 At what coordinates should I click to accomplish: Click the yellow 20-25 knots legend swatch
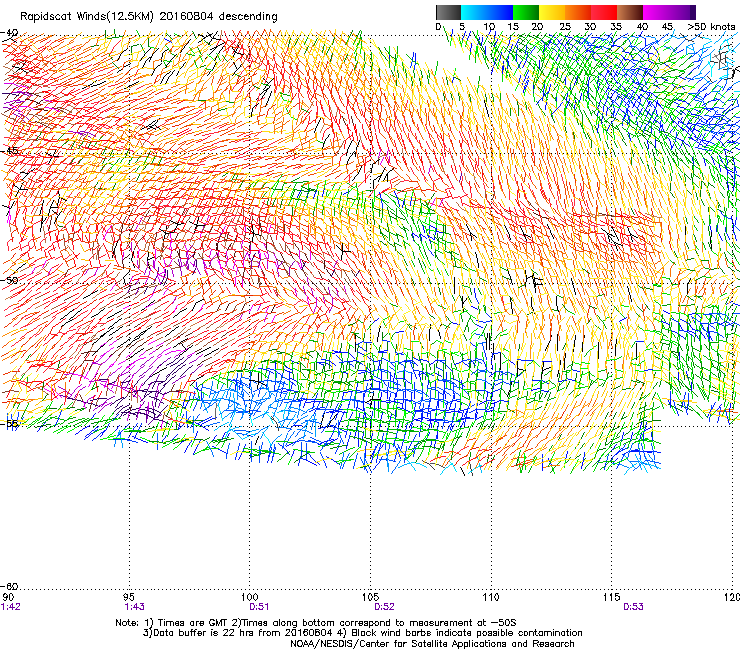(x=552, y=12)
